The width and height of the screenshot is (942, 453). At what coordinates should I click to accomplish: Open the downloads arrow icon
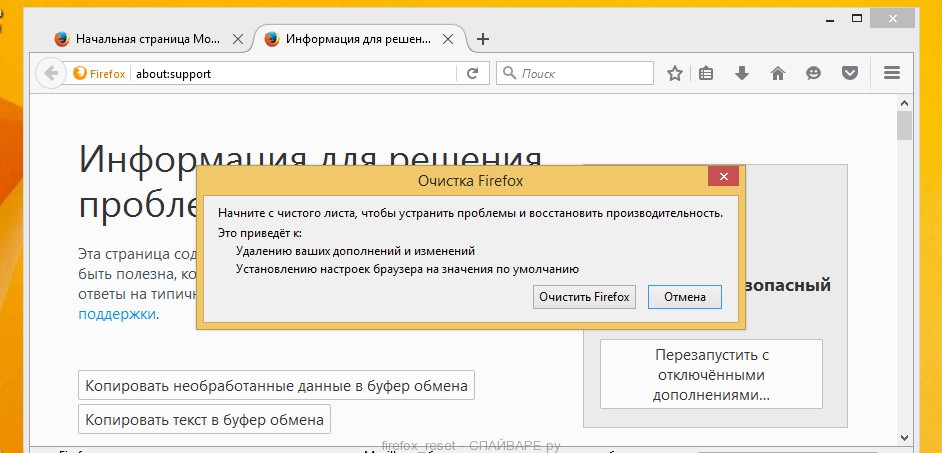point(742,73)
